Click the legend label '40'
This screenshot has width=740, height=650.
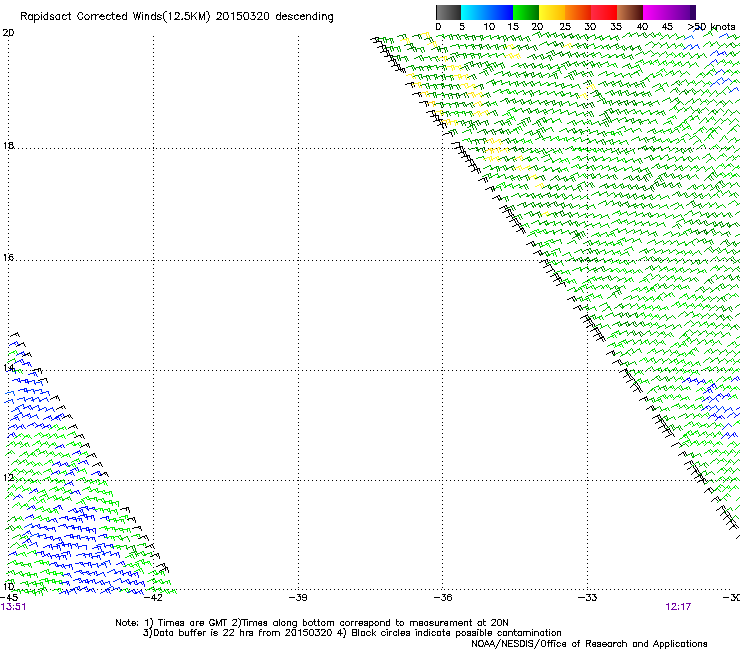tap(642, 27)
